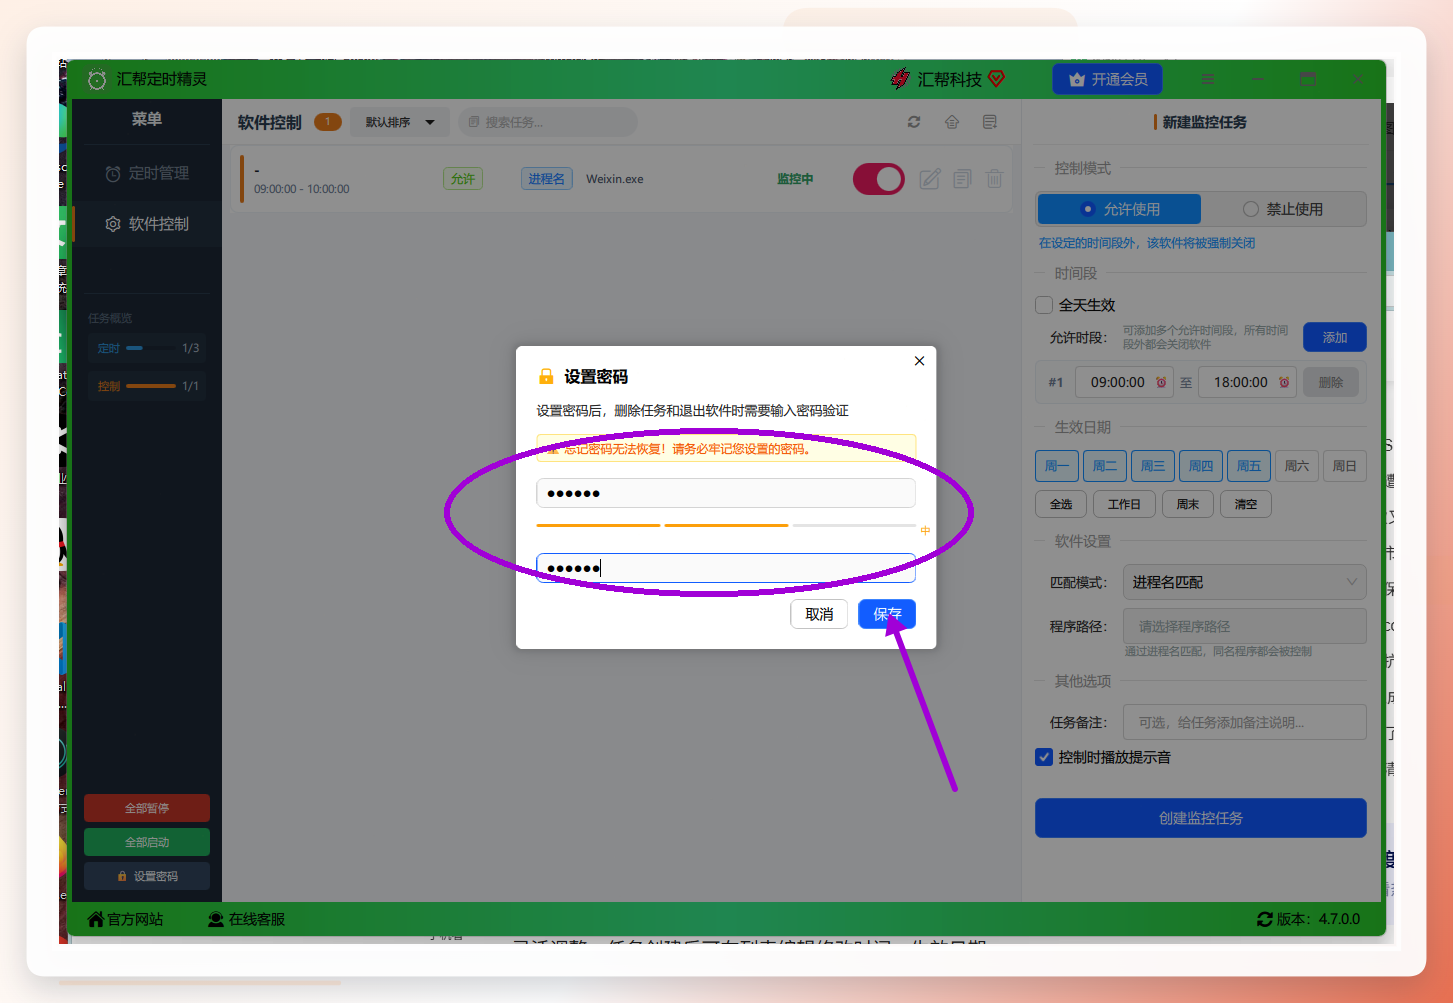Image resolution: width=1453 pixels, height=1003 pixels.
Task: Toggle the 周一 day button
Action: (1057, 466)
